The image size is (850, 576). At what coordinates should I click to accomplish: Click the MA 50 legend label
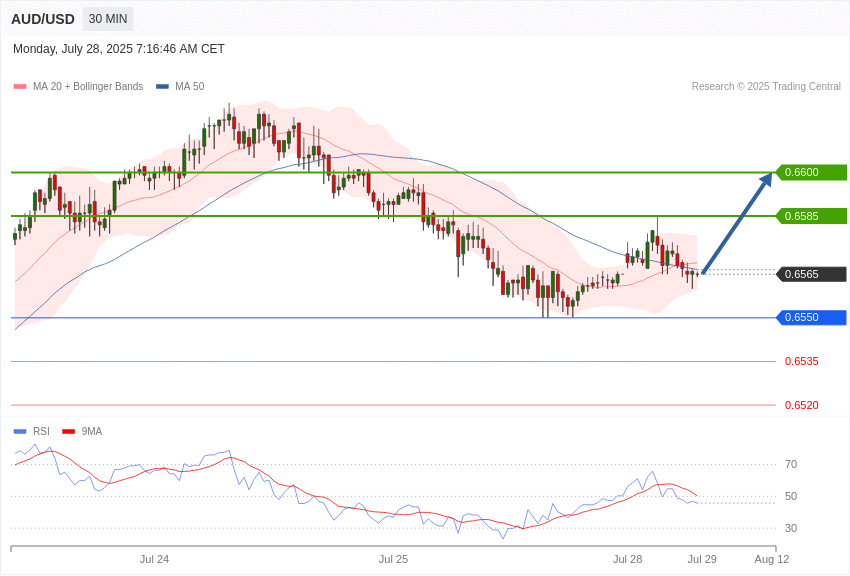pyautogui.click(x=190, y=86)
